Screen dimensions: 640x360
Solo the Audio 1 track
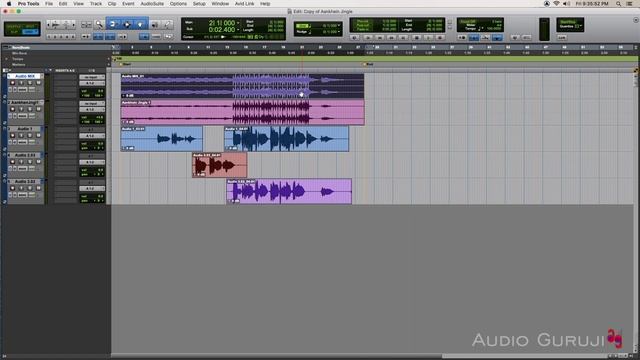click(x=30, y=135)
